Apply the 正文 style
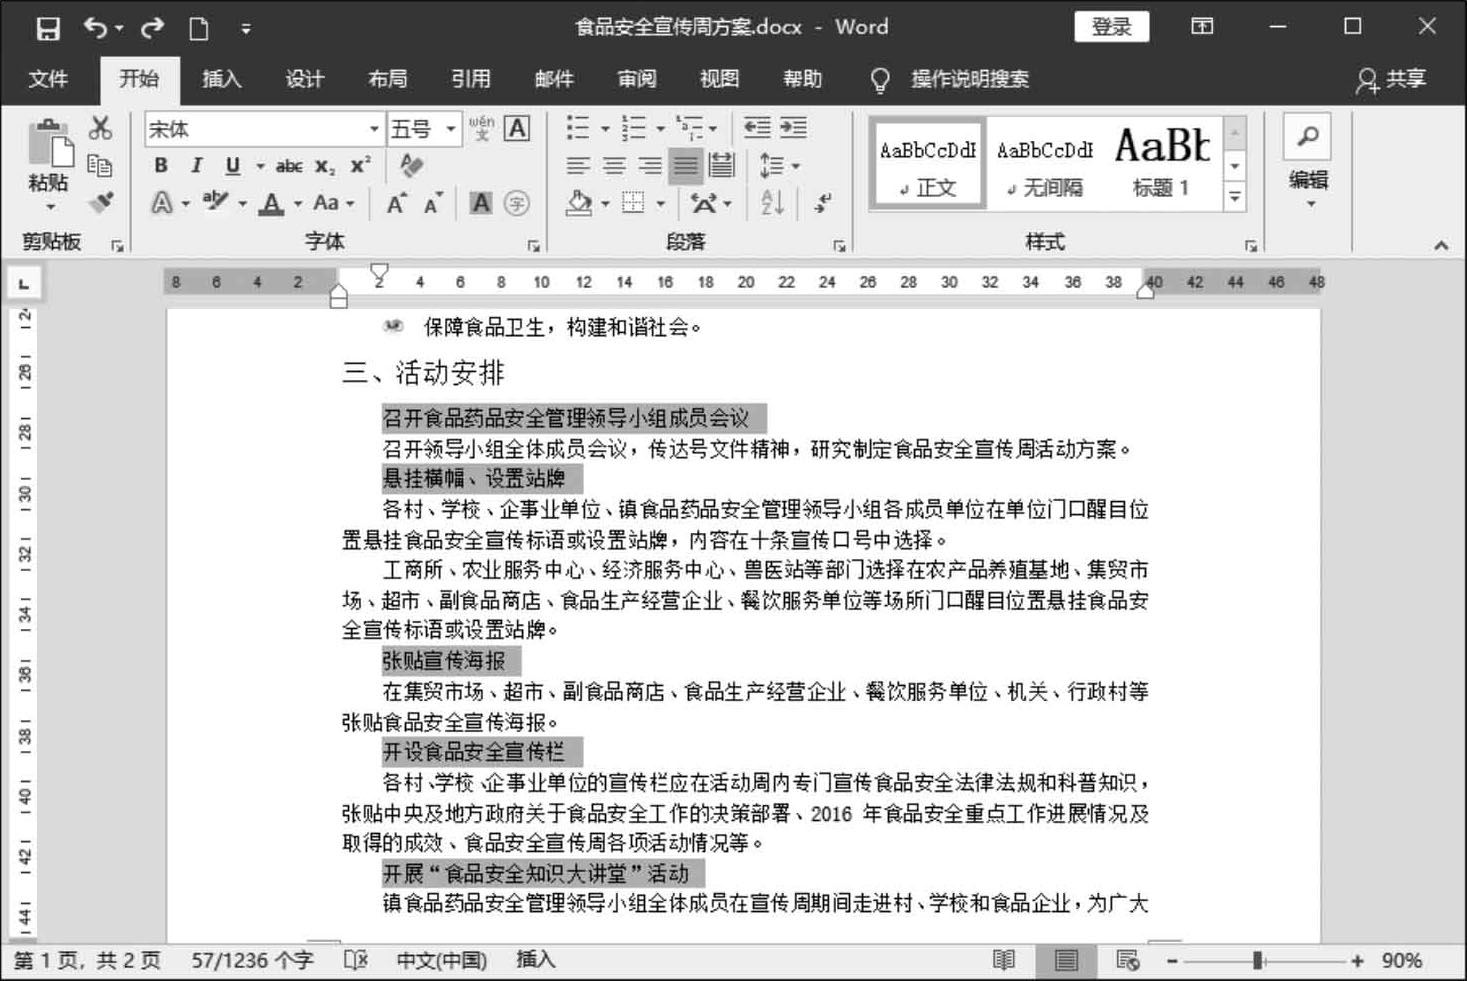This screenshot has width=1467, height=981. pos(928,164)
